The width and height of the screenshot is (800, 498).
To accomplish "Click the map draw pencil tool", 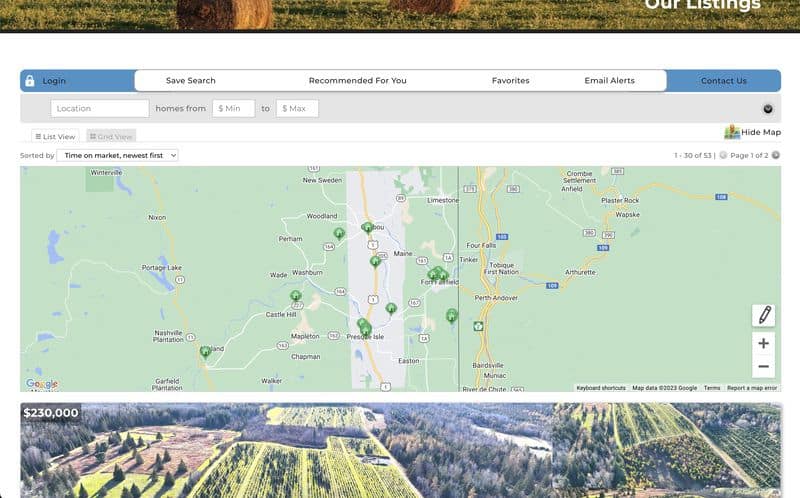I will pos(763,315).
